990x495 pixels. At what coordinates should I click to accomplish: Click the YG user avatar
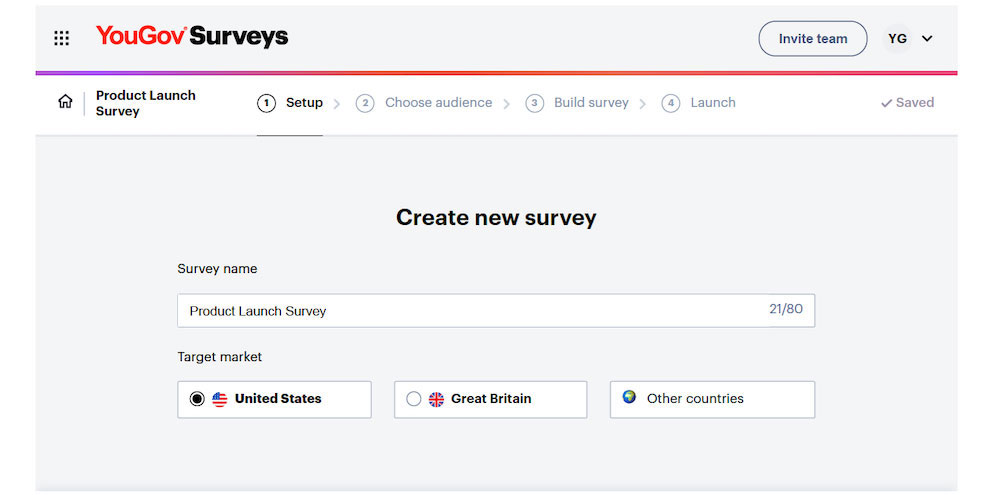click(897, 38)
